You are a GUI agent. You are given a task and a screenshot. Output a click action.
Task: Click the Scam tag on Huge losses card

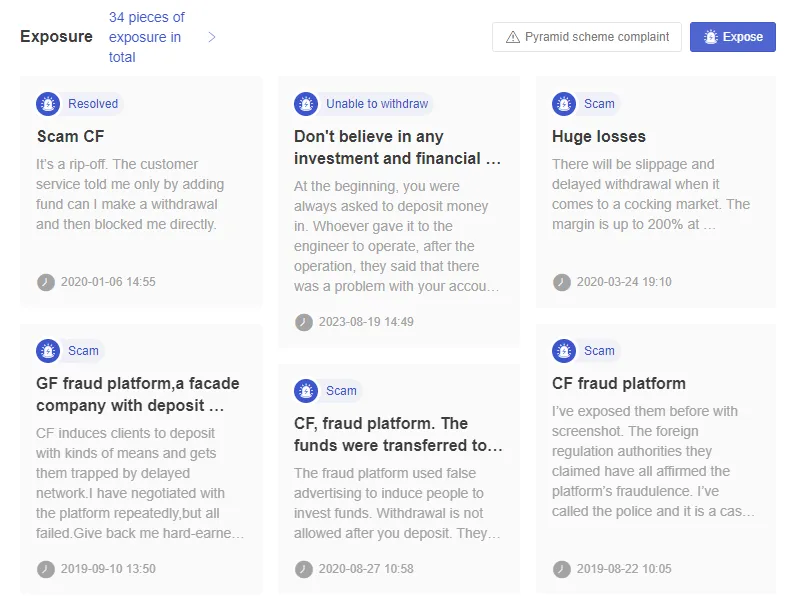coord(599,104)
